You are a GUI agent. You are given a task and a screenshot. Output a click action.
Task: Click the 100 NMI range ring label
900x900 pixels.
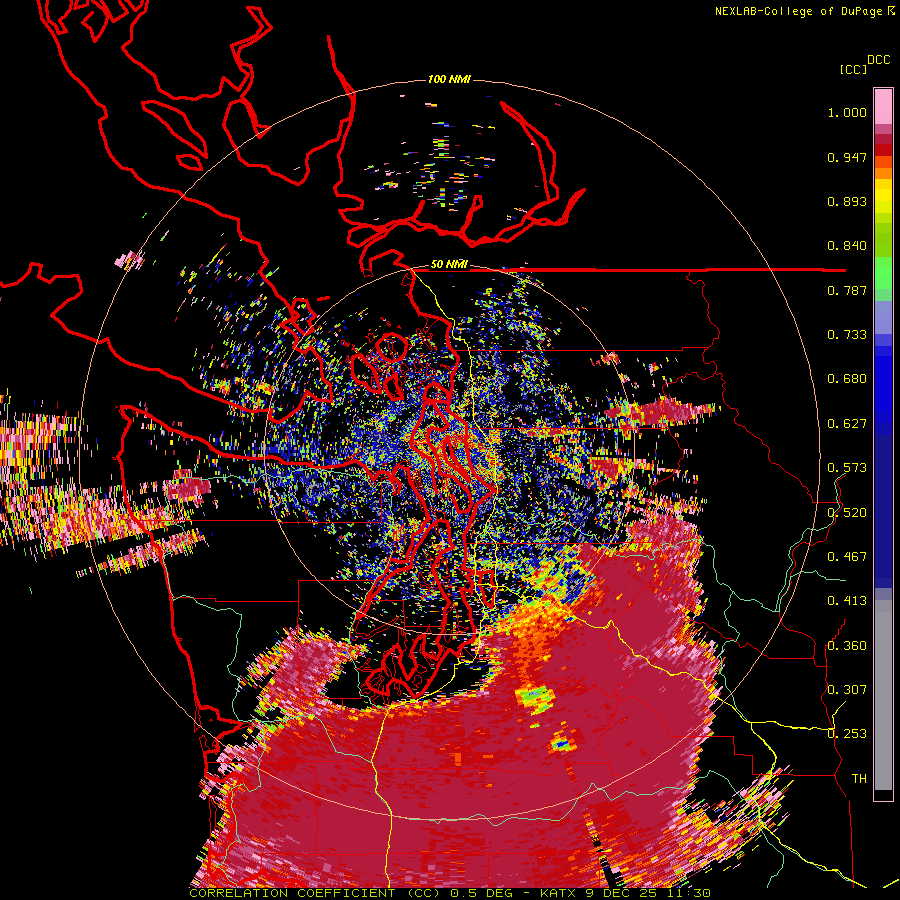click(x=449, y=79)
